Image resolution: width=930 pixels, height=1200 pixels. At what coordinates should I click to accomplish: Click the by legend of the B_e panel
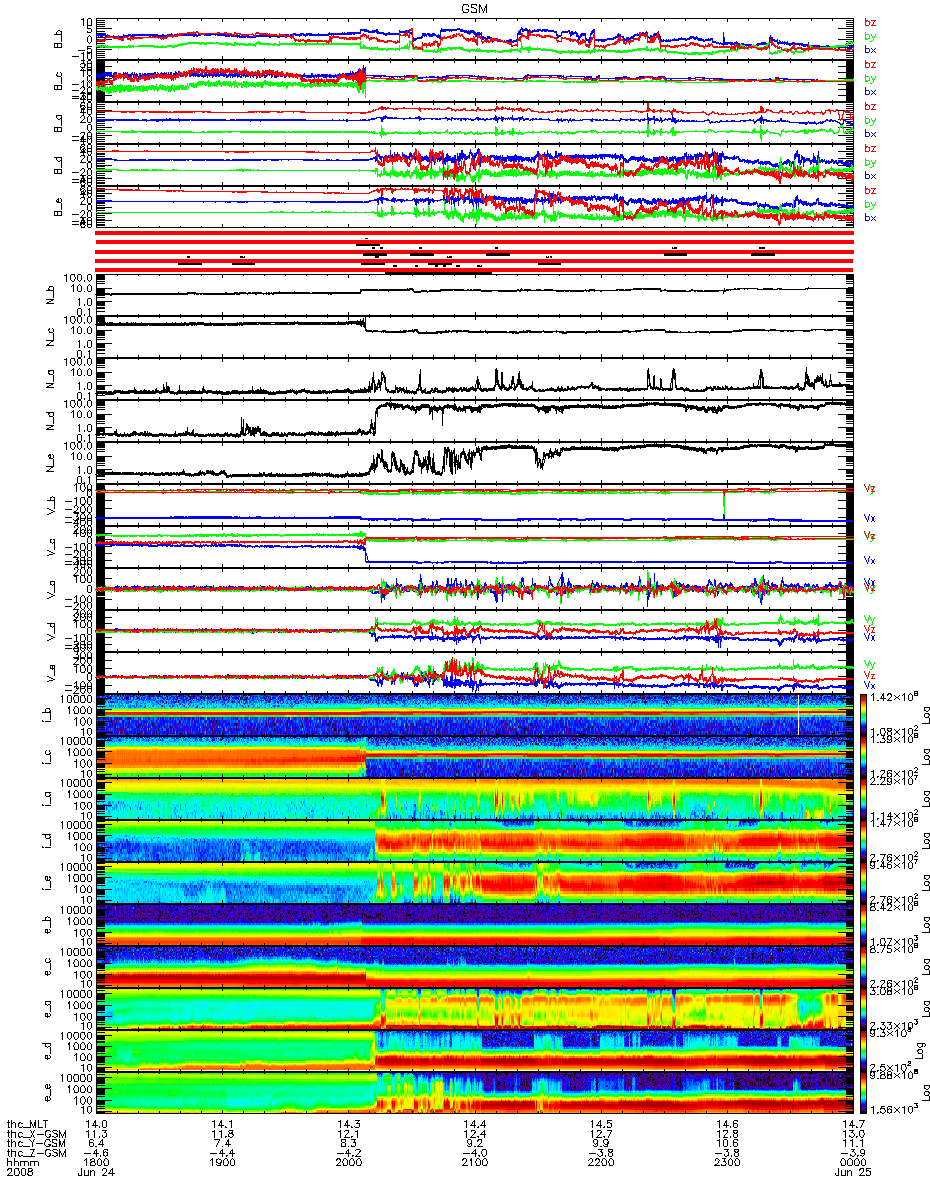point(870,204)
